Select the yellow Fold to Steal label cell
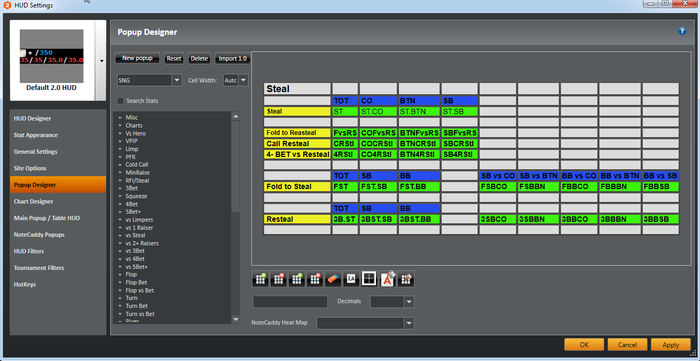Viewport: 700px width, 361px height. (297, 187)
